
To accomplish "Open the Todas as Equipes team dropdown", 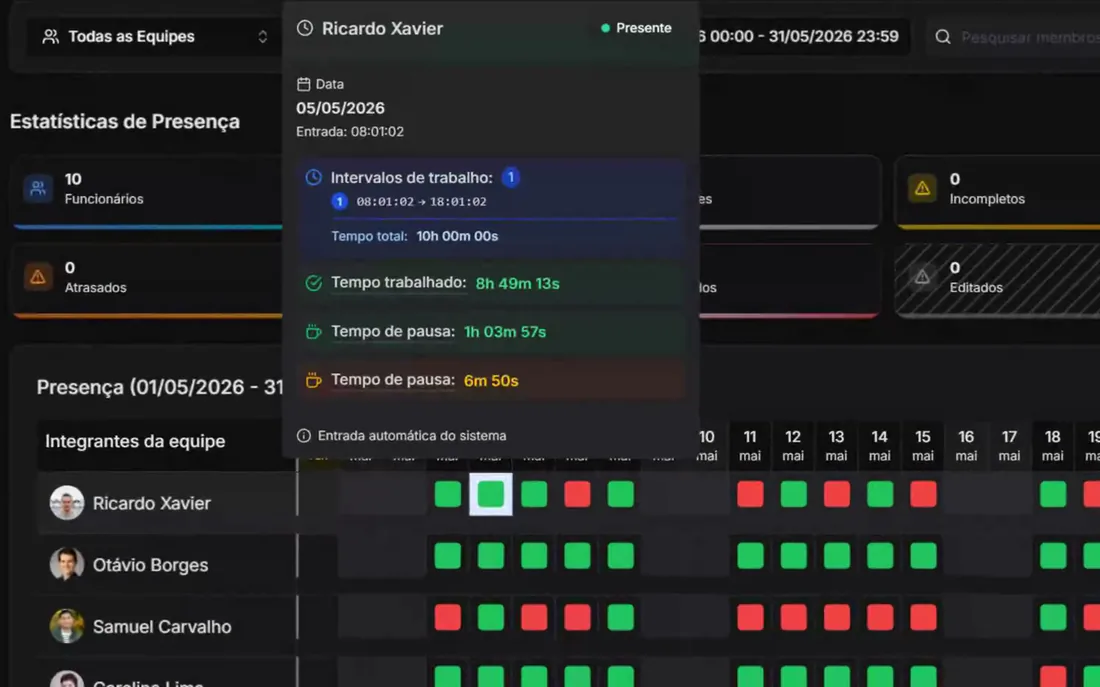I will coord(155,36).
